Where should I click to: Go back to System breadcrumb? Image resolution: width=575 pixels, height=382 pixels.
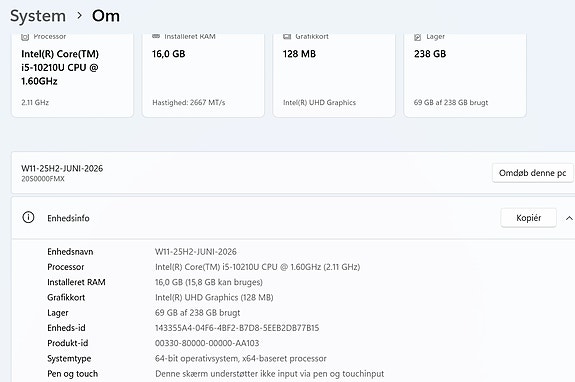pos(38,16)
